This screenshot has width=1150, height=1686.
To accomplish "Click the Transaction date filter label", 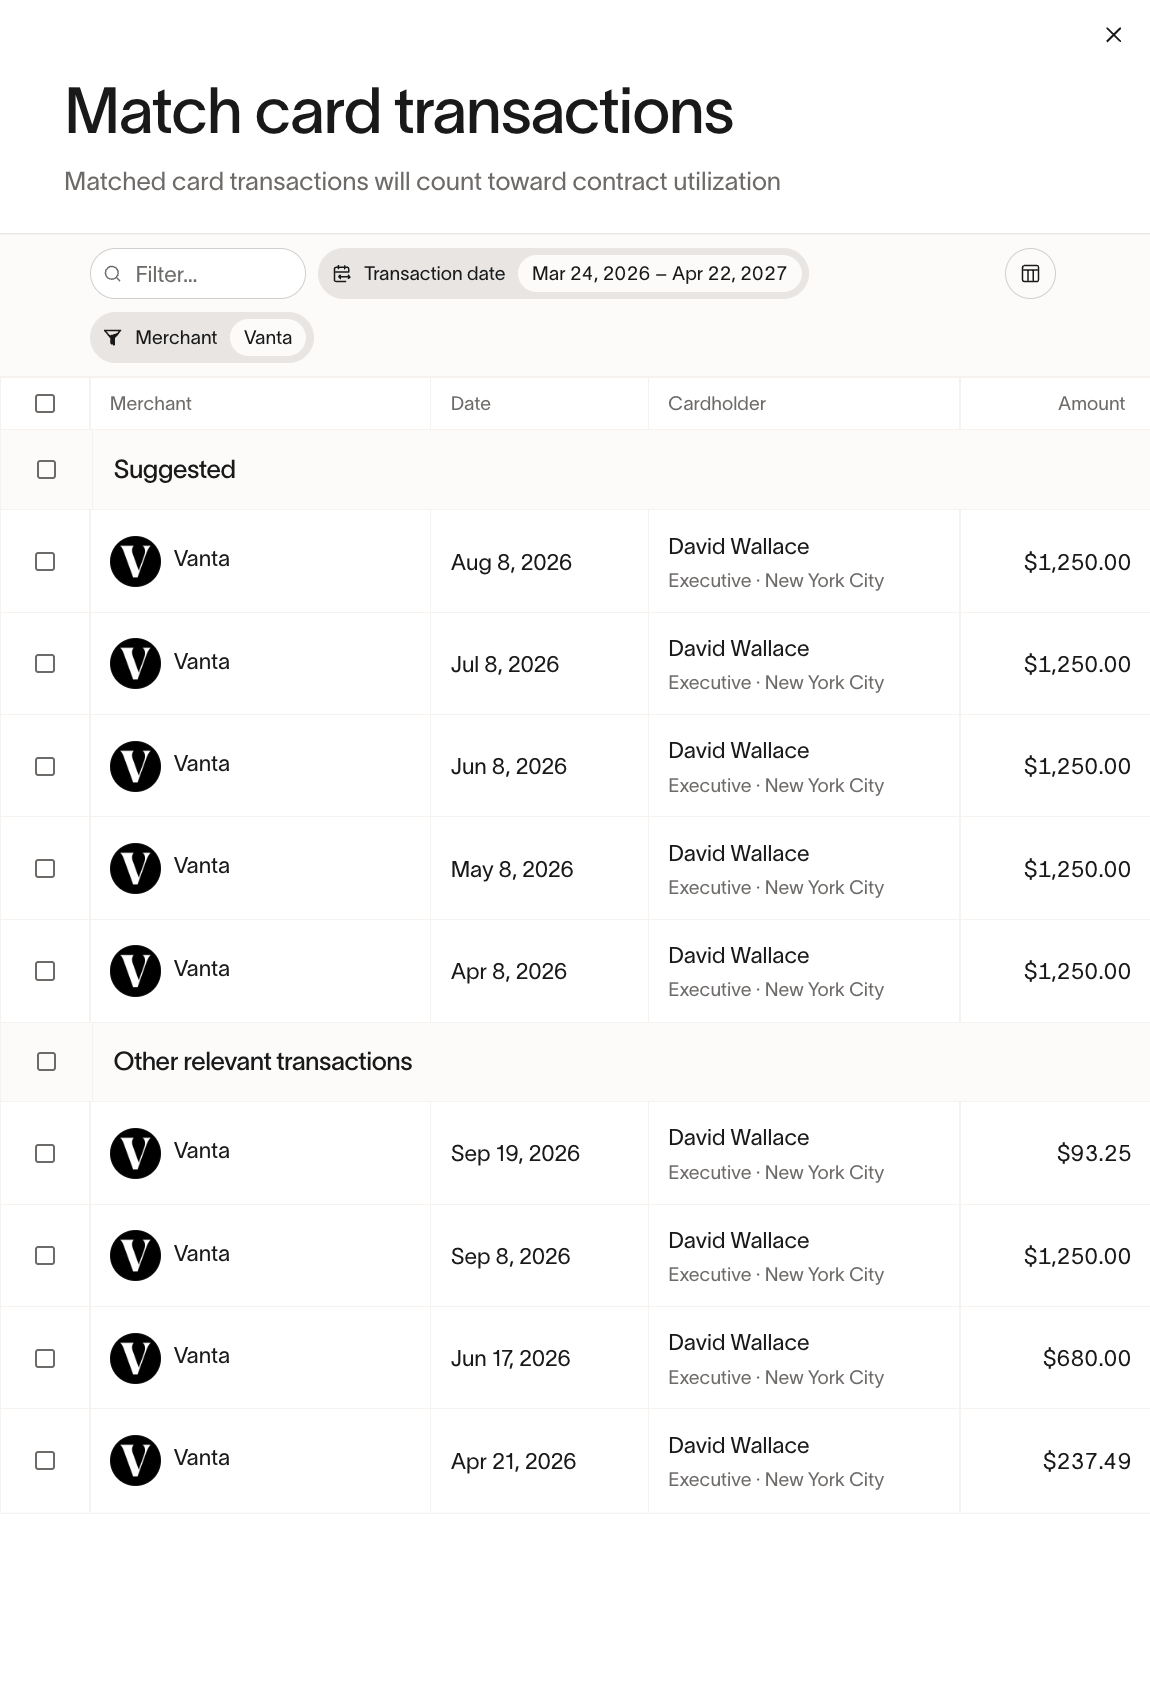I will click(434, 274).
